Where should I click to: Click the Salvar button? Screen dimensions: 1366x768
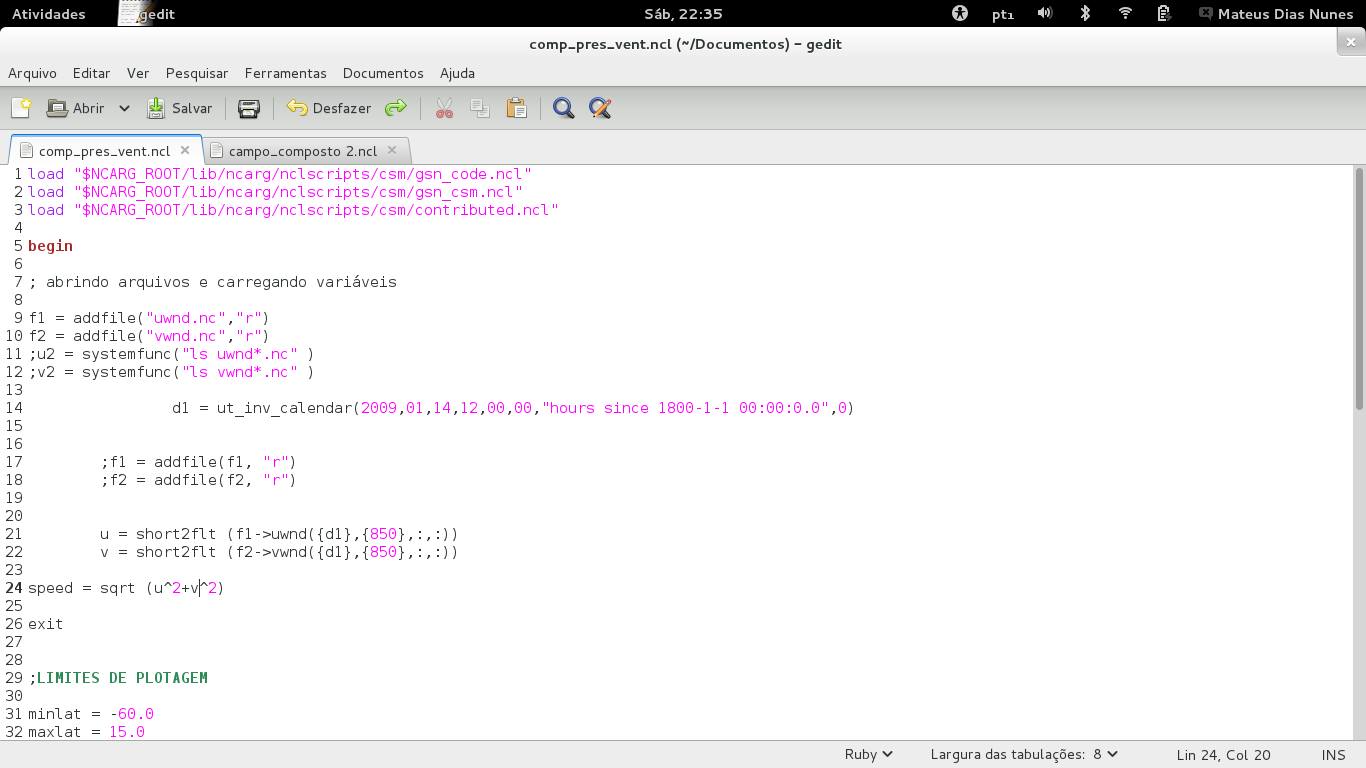[x=180, y=108]
